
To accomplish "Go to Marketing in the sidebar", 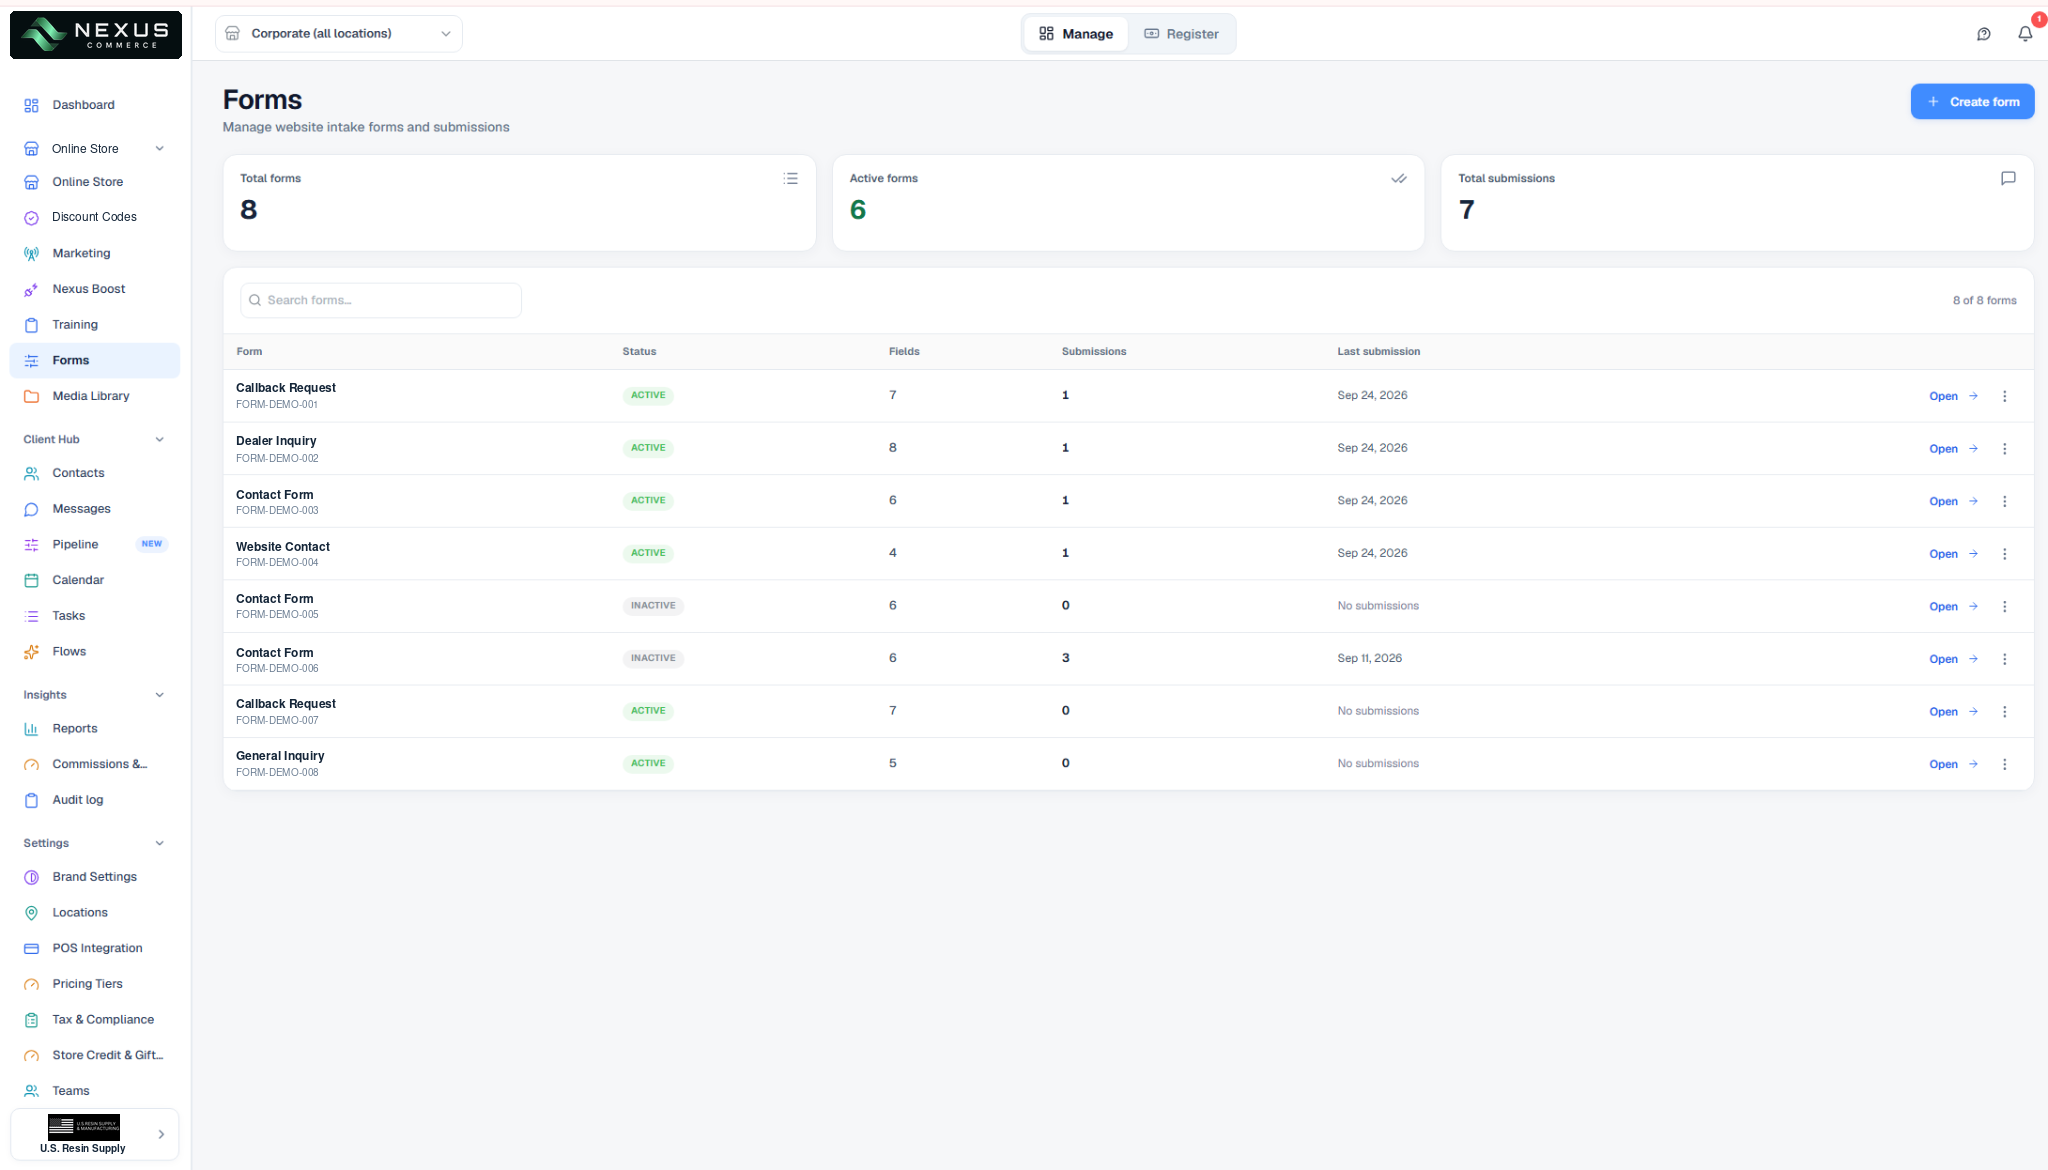I will 95,253.
